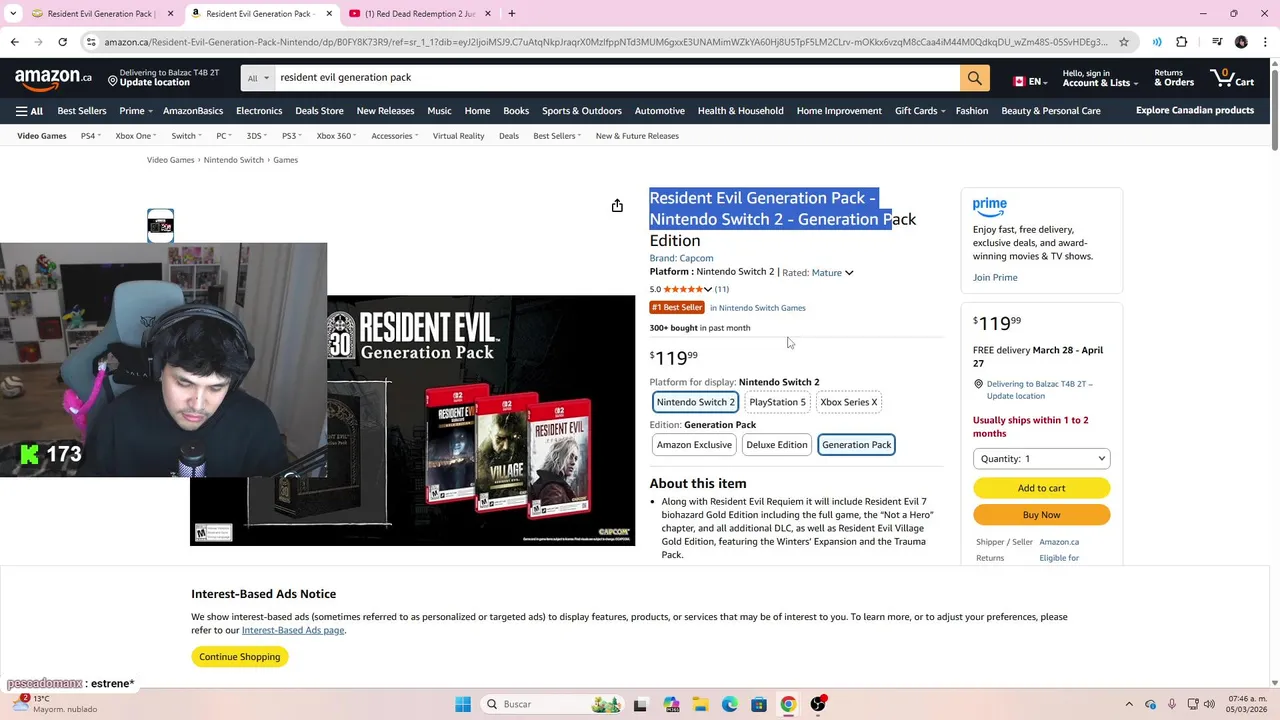This screenshot has height=720, width=1280.
Task: Open the tab search chevron in Chrome
Action: click(13, 14)
